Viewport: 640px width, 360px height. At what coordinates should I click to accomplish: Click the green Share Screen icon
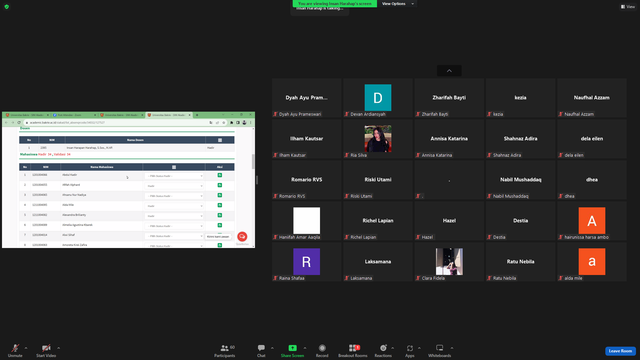[x=292, y=348]
